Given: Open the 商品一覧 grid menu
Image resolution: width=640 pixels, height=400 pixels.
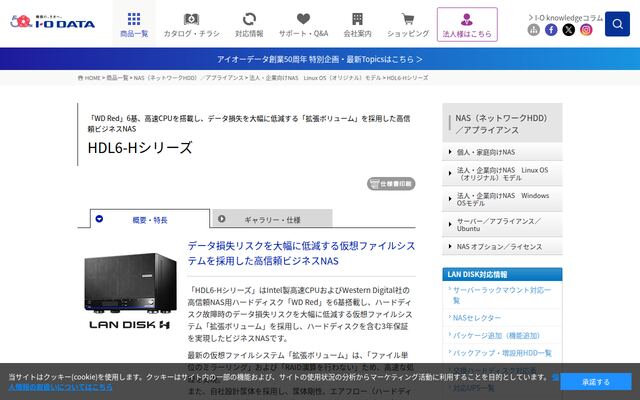Looking at the screenshot, I should [134, 24].
